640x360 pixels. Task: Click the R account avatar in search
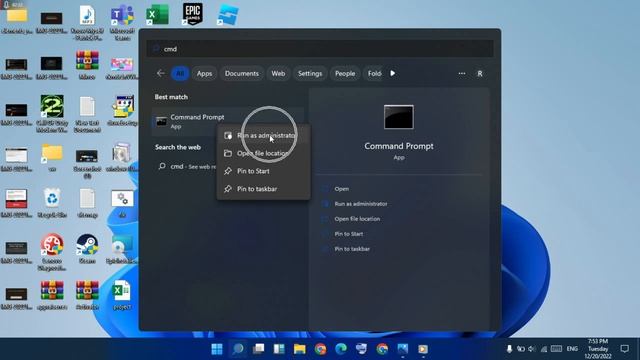480,73
